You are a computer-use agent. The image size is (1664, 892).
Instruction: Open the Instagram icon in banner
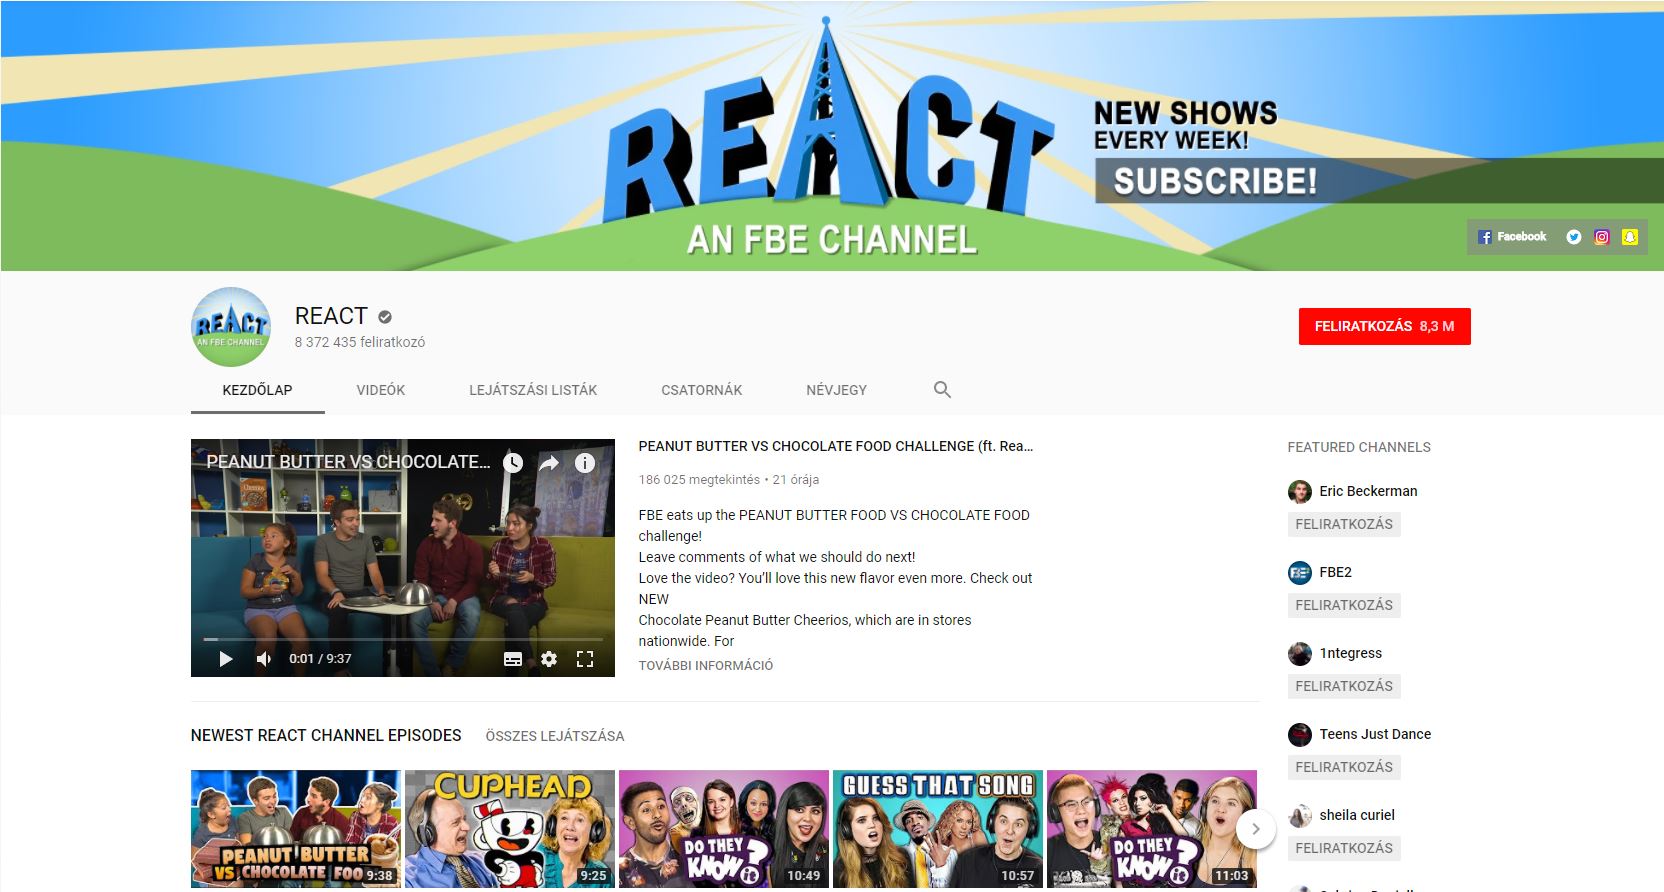click(x=1602, y=237)
